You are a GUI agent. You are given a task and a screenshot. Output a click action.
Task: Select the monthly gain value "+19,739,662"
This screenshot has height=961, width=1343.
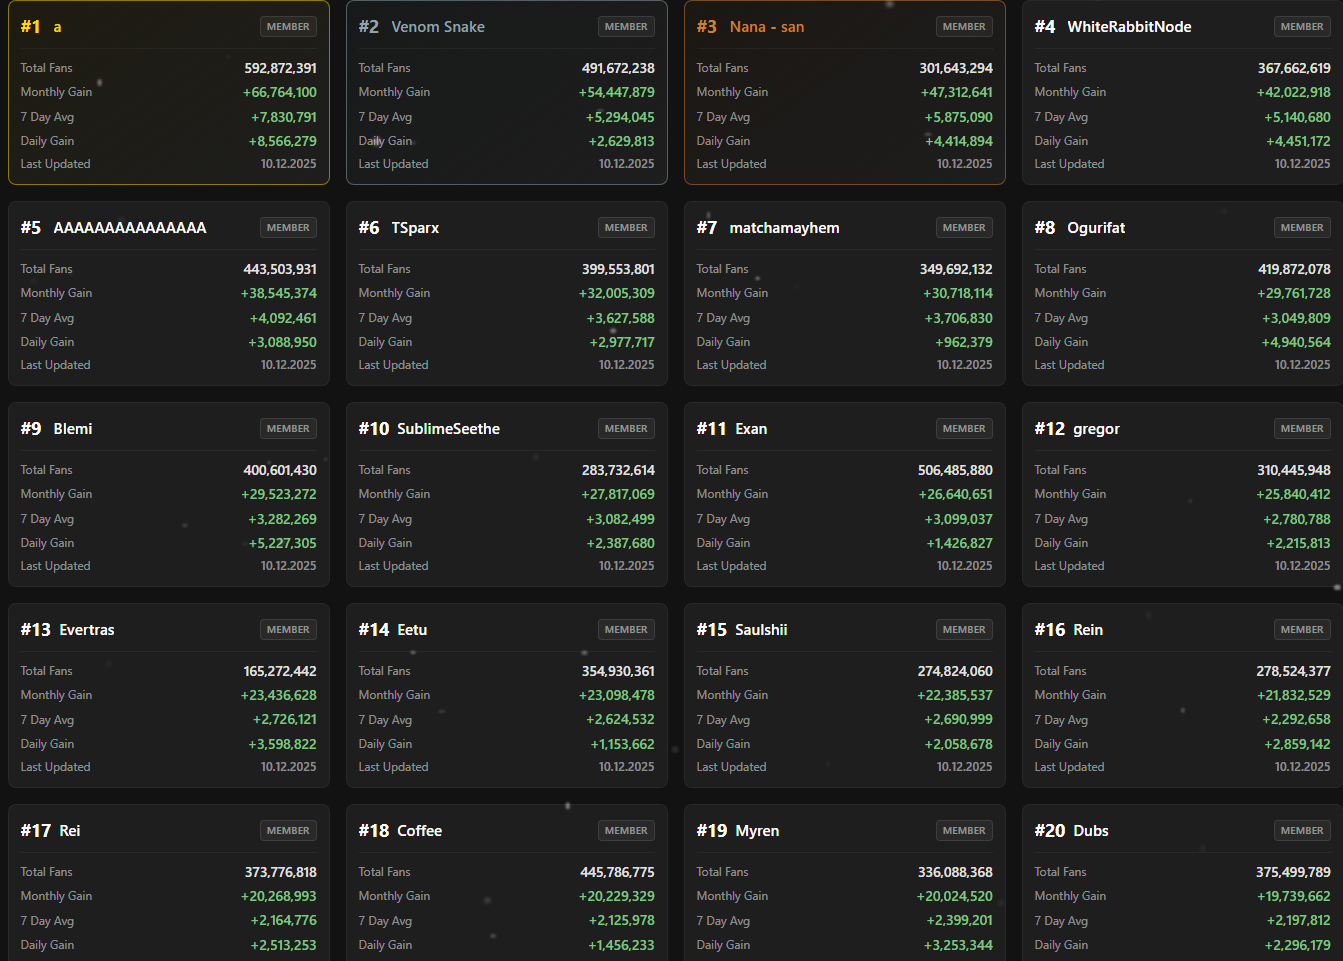[1294, 896]
